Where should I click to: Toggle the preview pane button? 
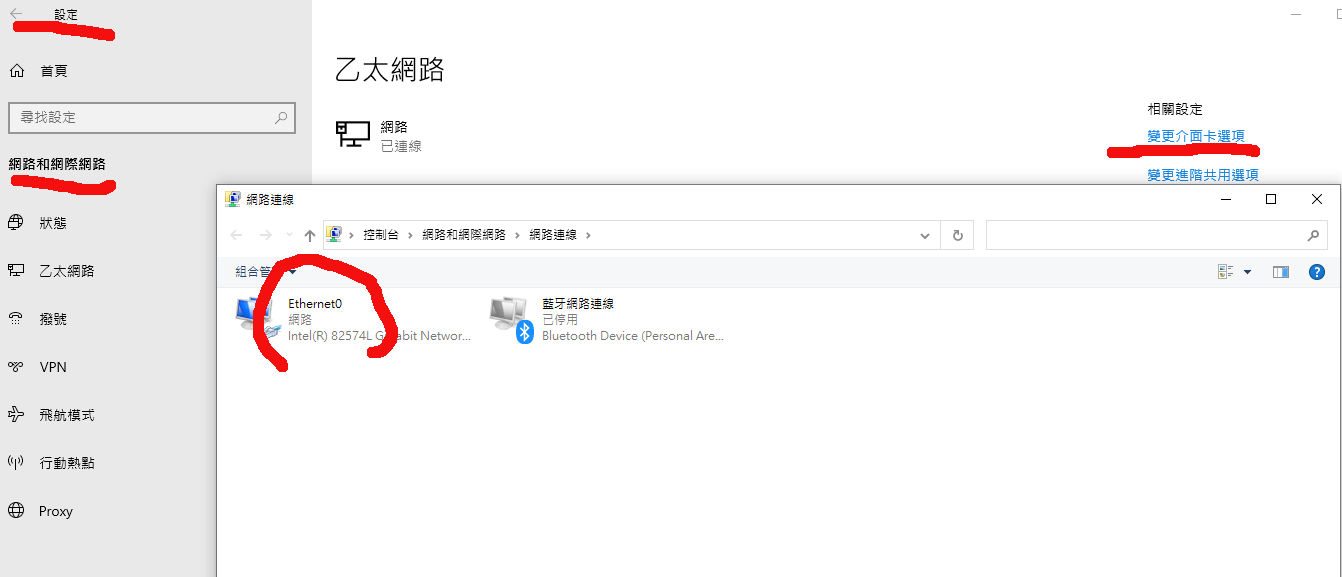coord(1281,272)
